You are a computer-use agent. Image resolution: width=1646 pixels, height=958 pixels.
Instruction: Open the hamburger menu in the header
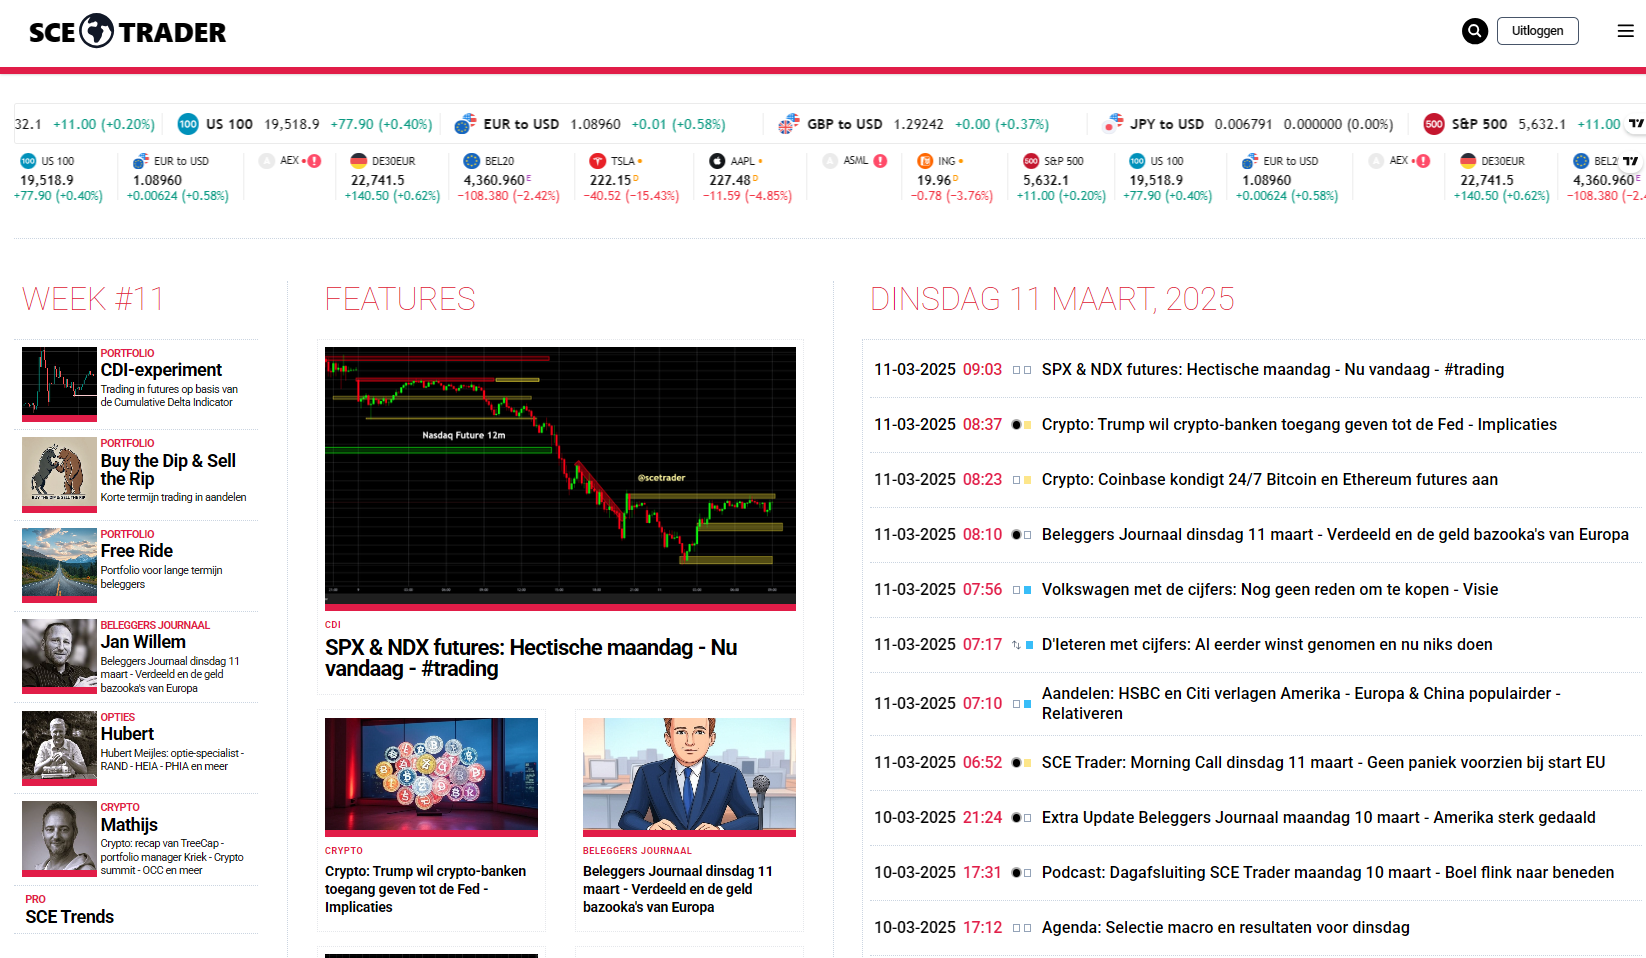[x=1626, y=31]
